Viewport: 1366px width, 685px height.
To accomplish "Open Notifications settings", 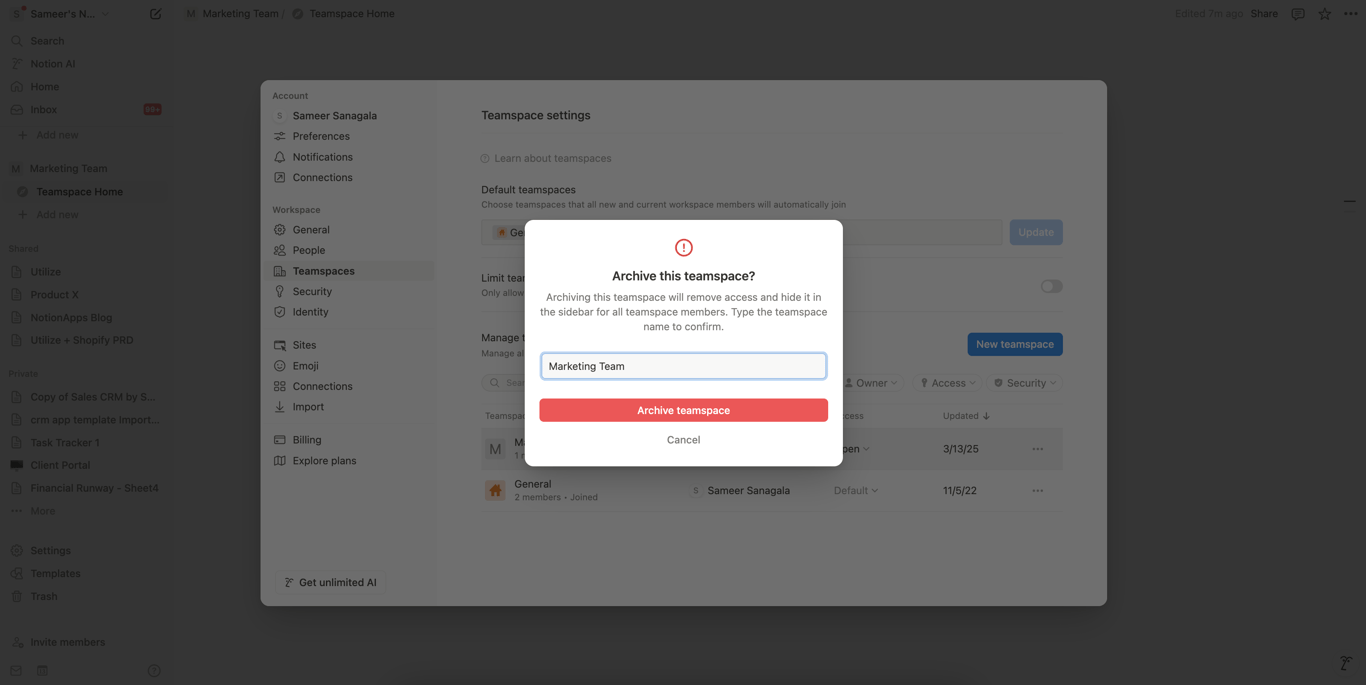I will (352, 157).
